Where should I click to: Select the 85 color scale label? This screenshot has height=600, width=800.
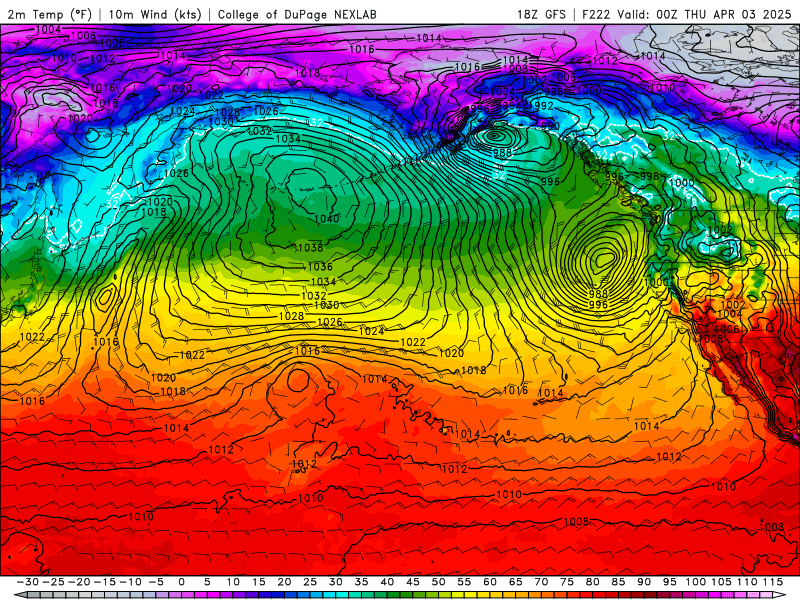(618, 582)
